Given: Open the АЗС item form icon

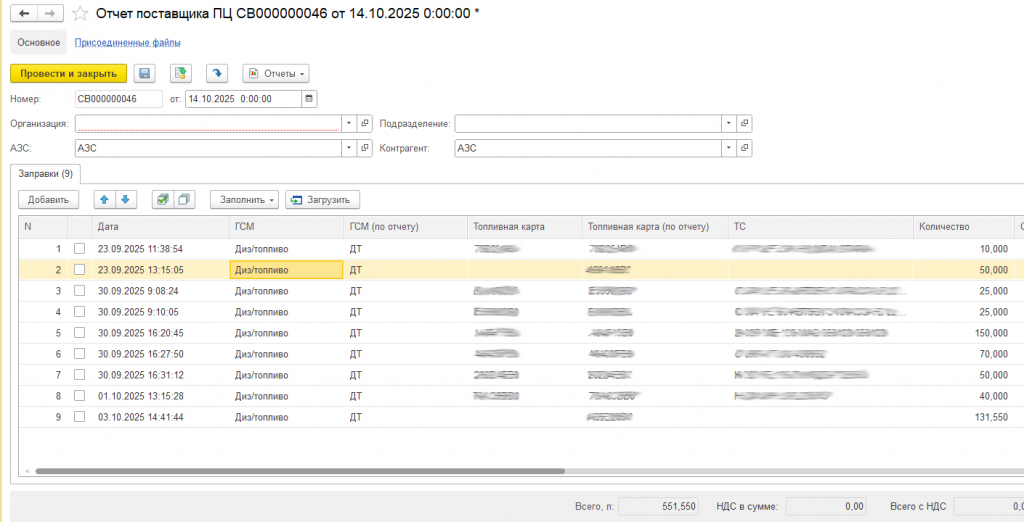Looking at the screenshot, I should 365,148.
